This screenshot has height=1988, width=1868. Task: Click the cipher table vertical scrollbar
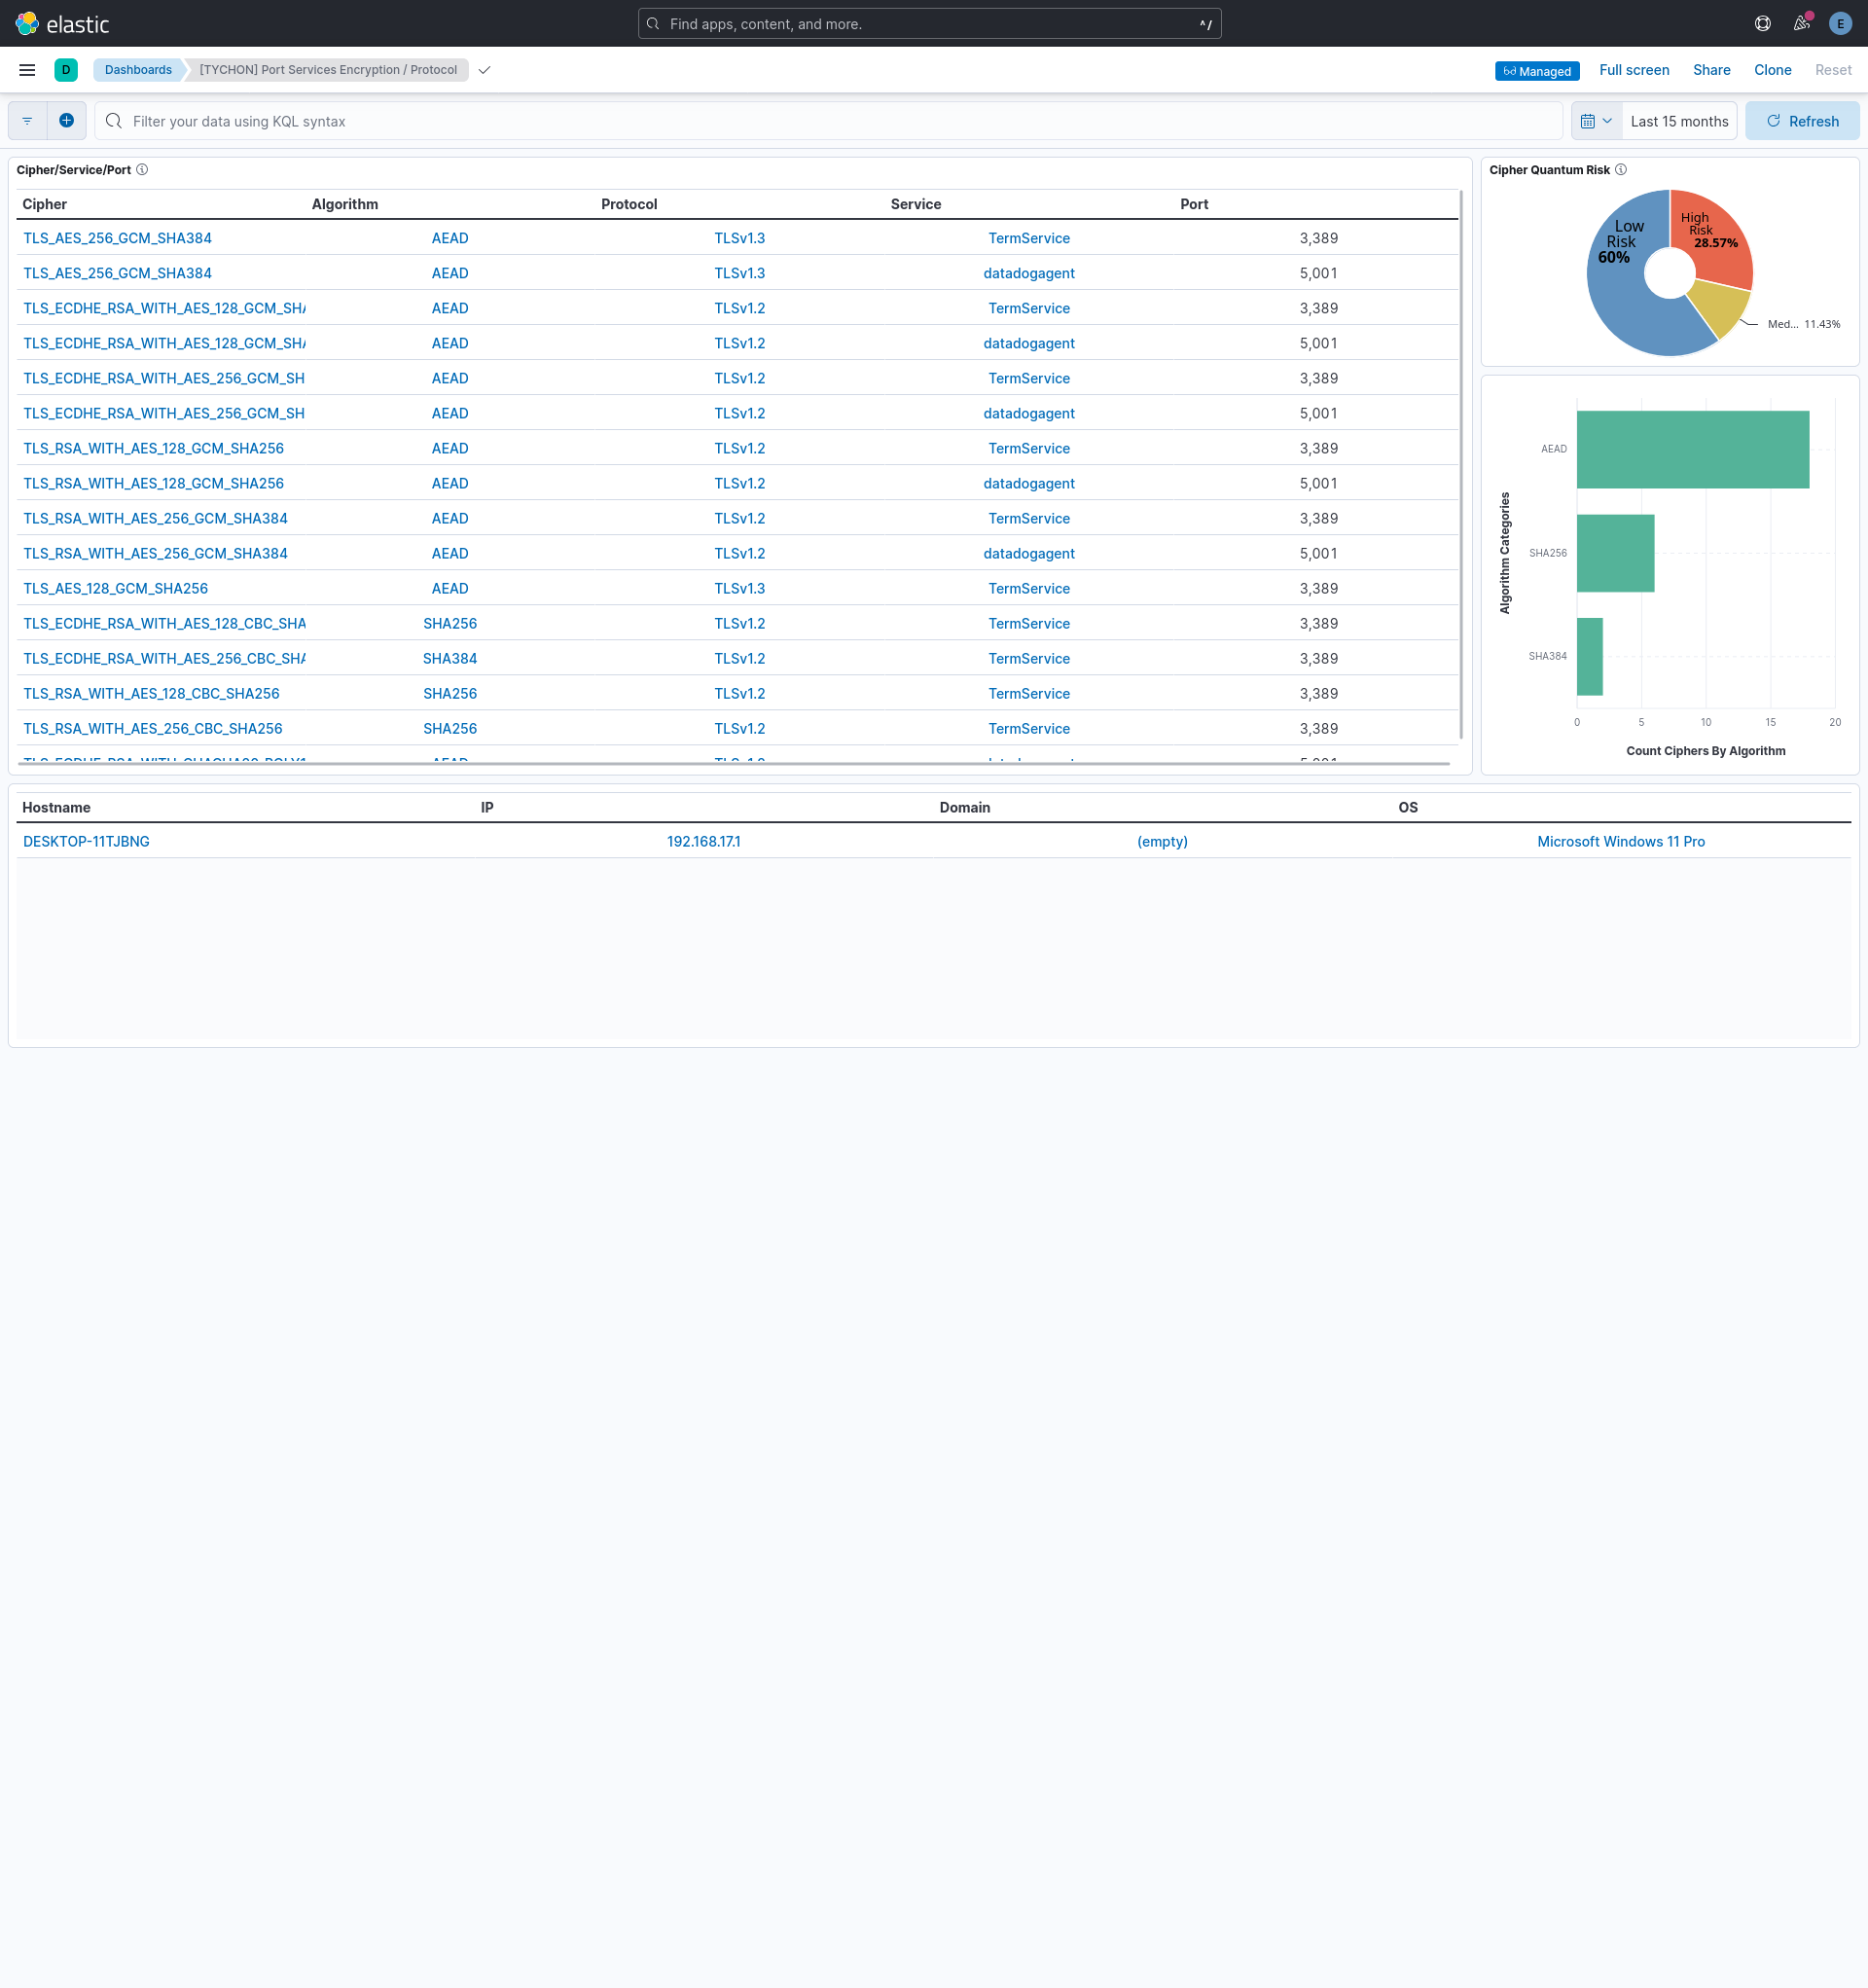[x=1461, y=465]
